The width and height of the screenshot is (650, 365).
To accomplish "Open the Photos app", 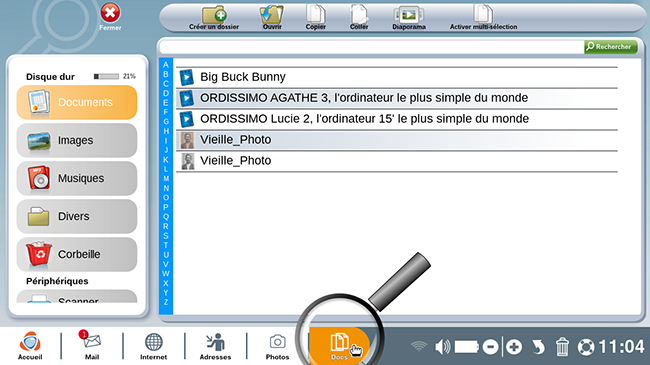I will click(x=277, y=346).
